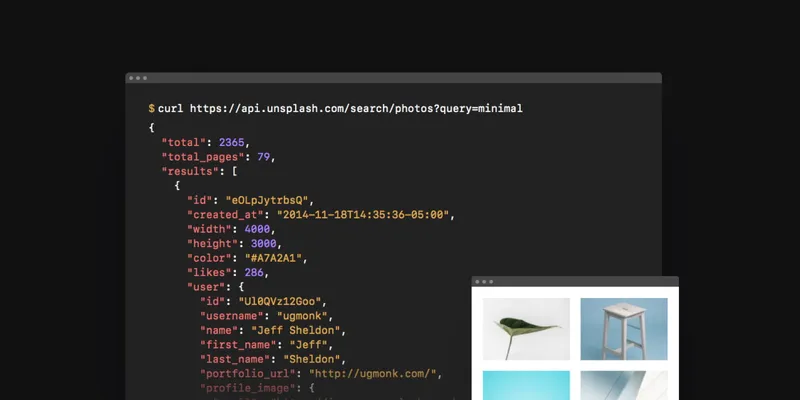Click the "total" value 2365
The width and height of the screenshot is (800, 400).
[232, 143]
